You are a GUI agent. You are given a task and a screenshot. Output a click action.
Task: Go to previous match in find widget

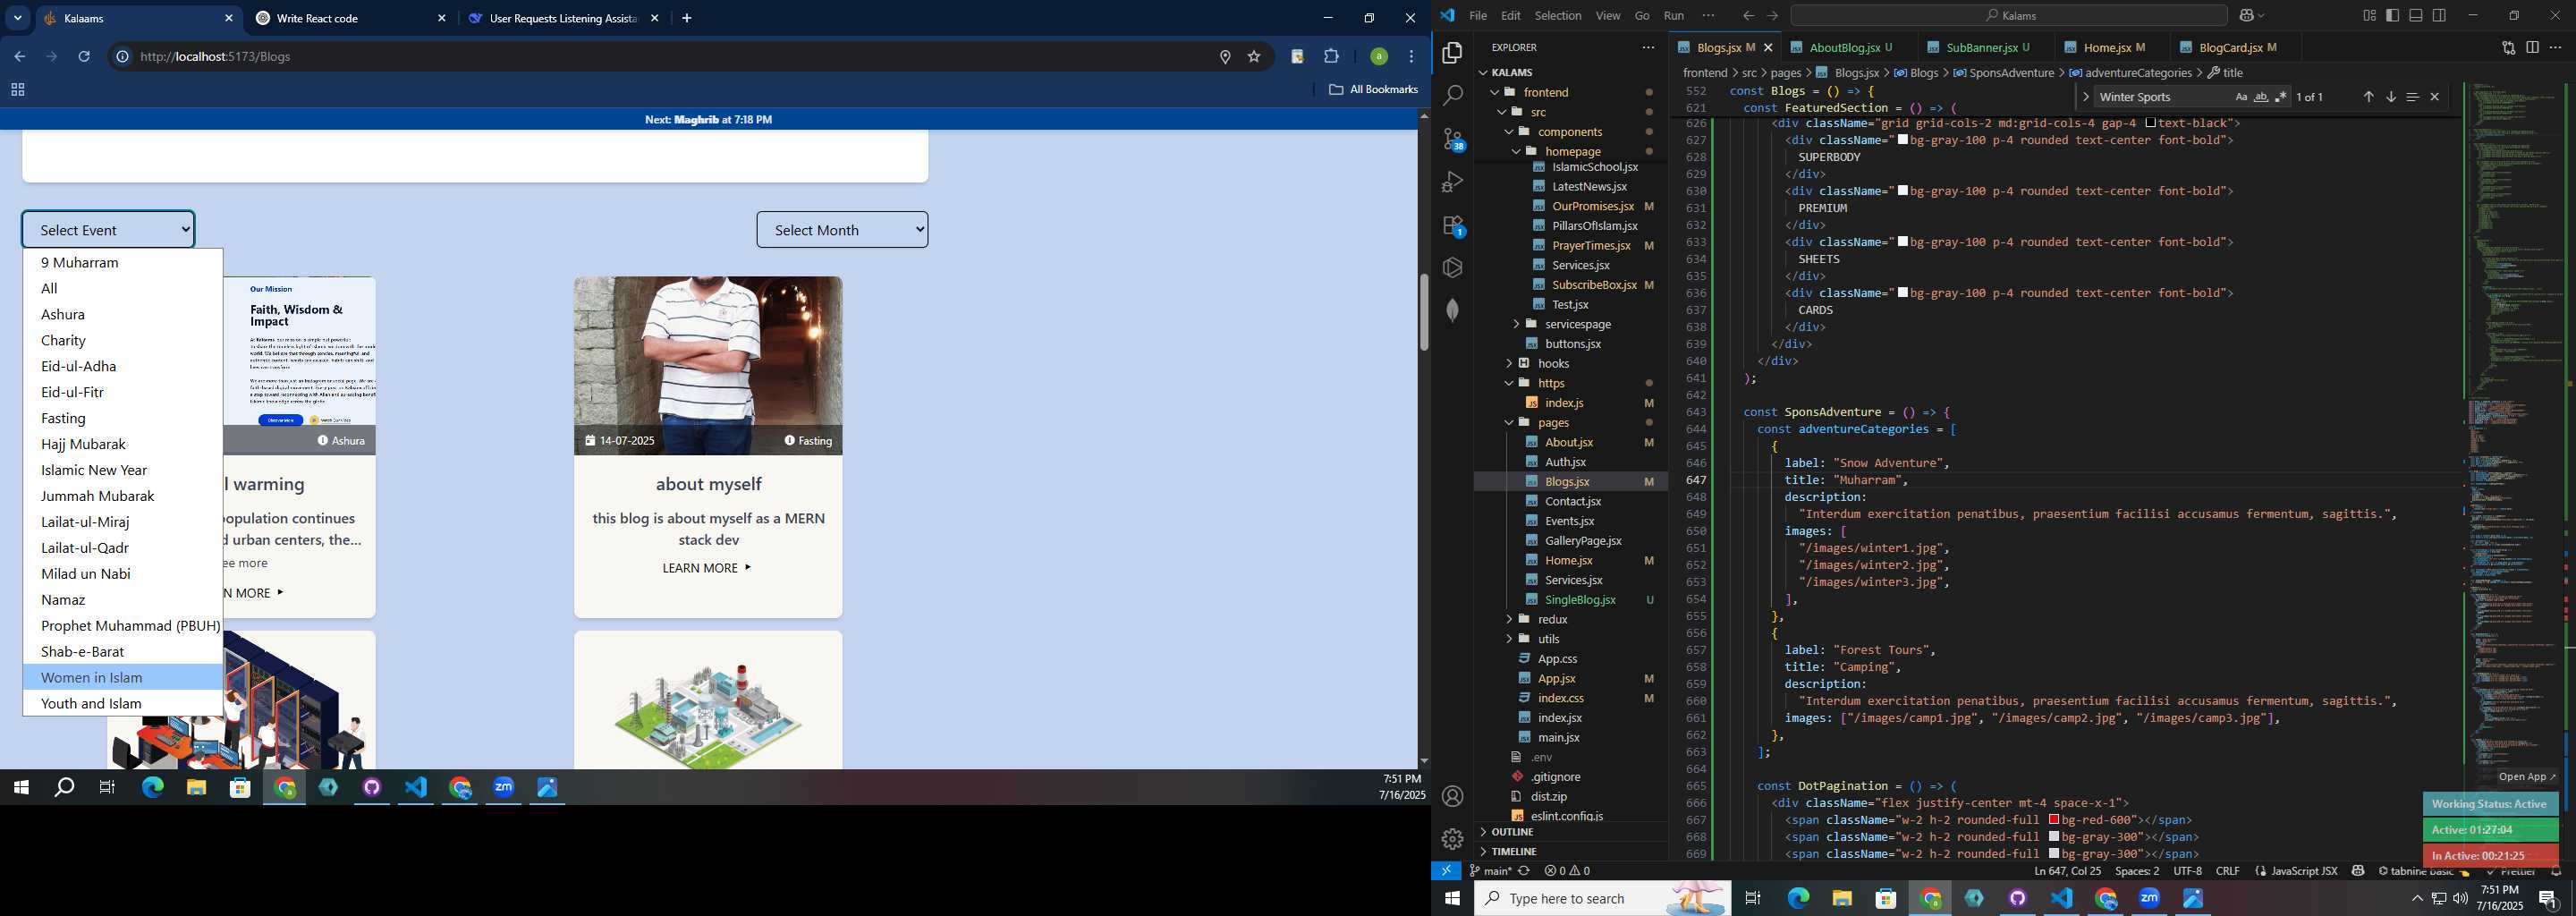(x=2368, y=97)
